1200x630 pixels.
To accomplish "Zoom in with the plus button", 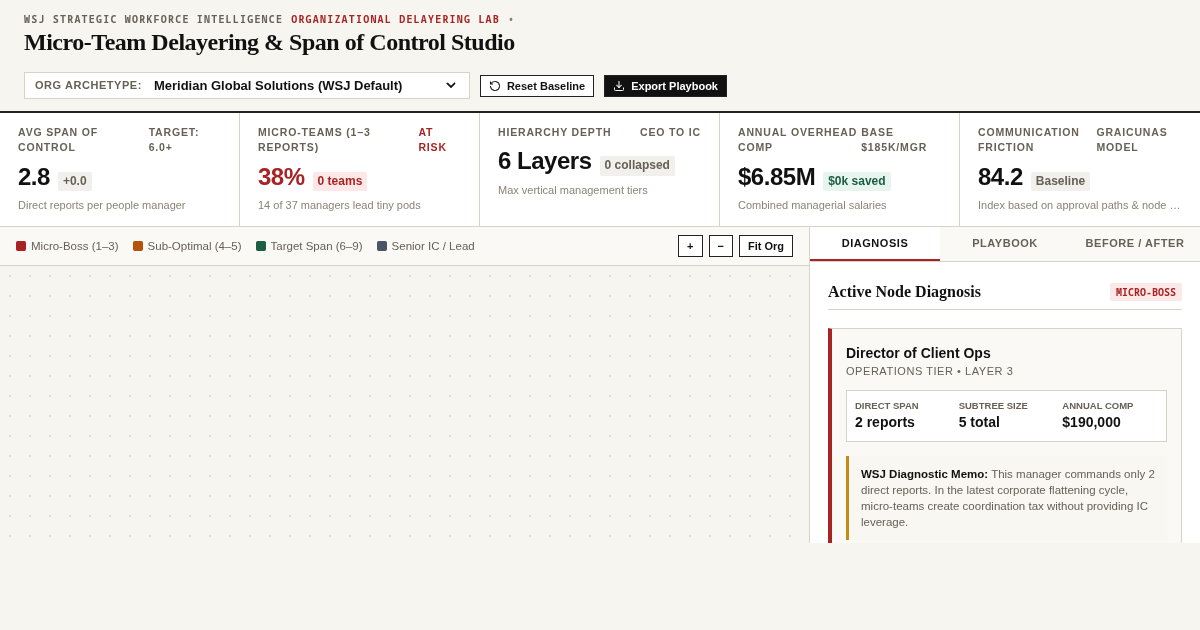I will tap(690, 246).
